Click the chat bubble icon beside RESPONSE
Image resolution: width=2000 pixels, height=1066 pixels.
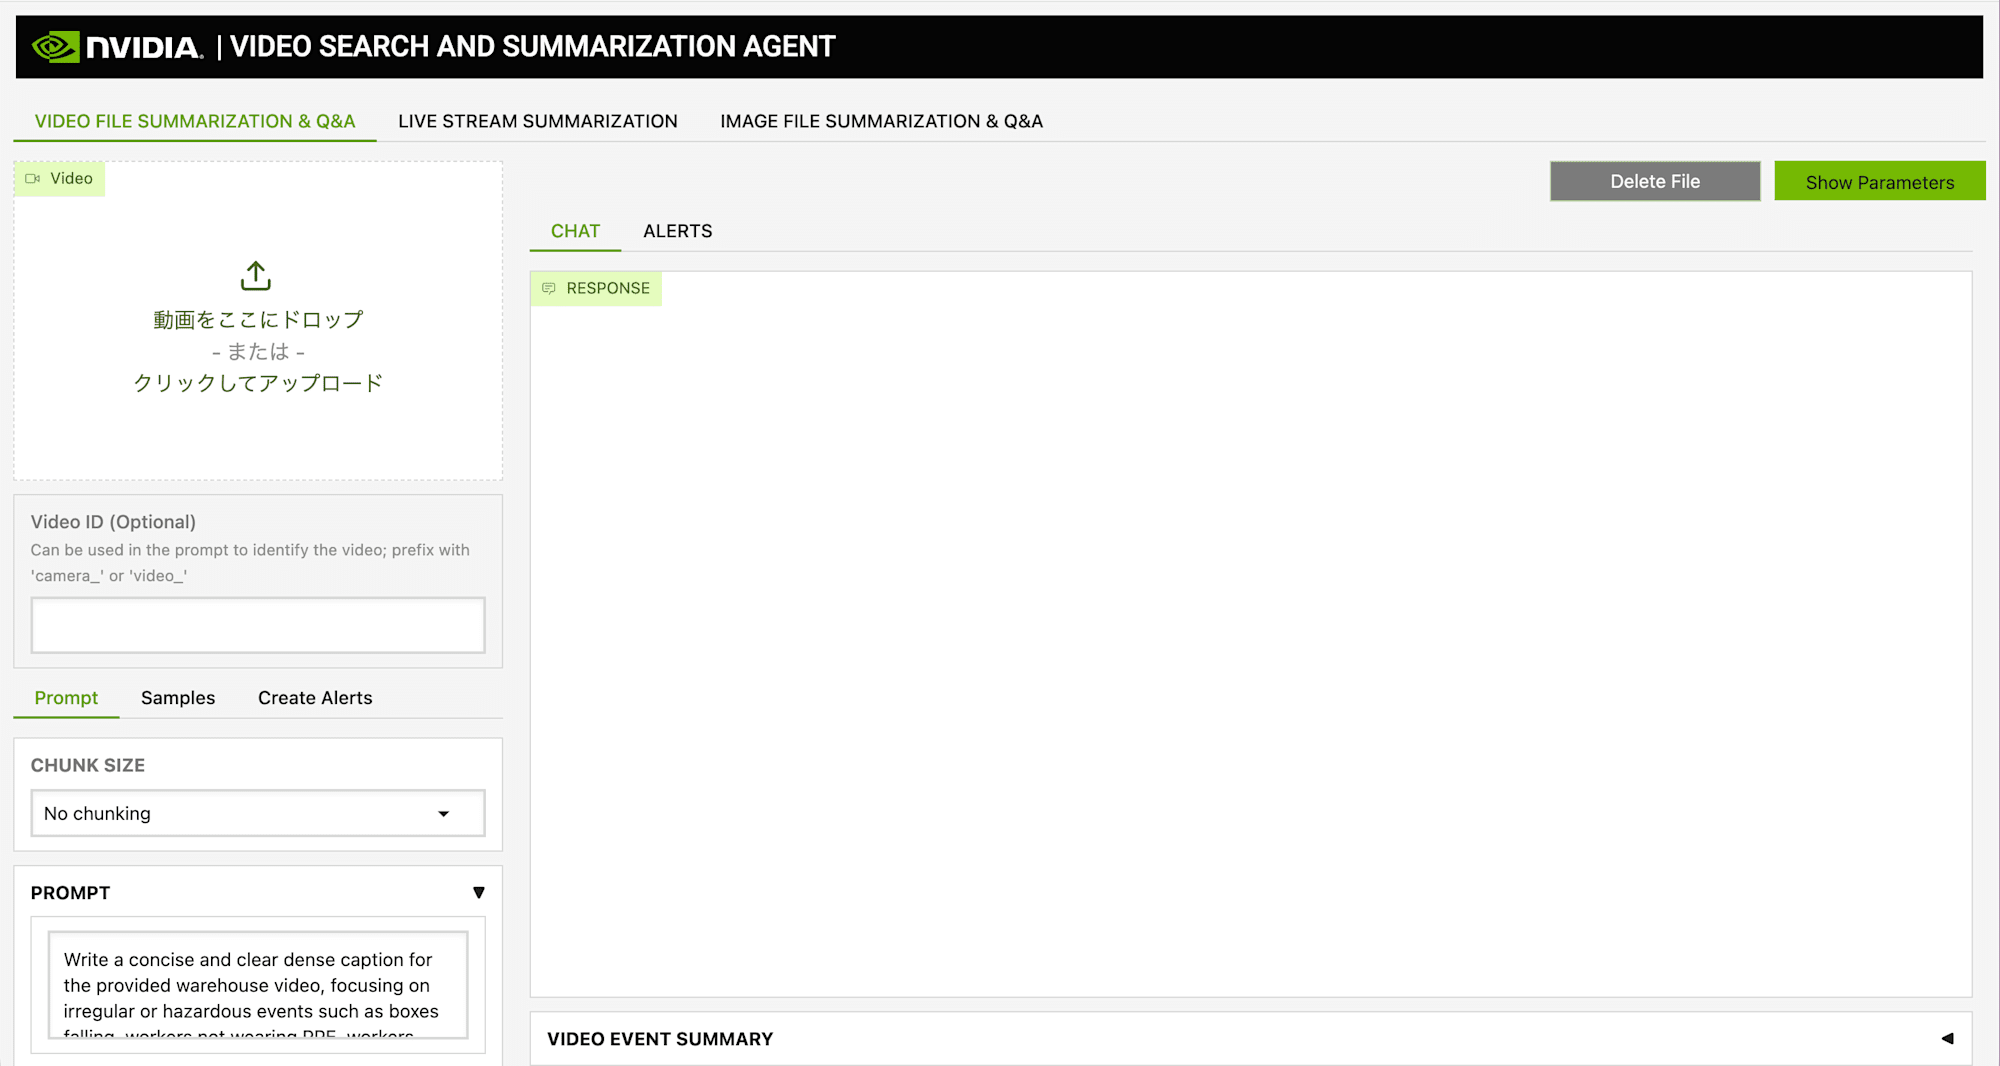pos(549,288)
